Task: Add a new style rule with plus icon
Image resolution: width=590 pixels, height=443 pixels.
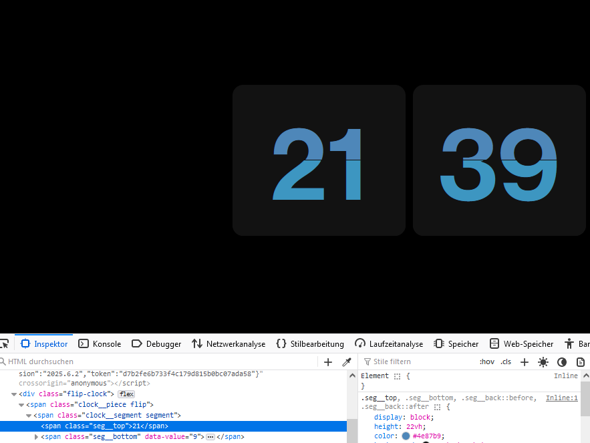Action: pyautogui.click(x=524, y=362)
